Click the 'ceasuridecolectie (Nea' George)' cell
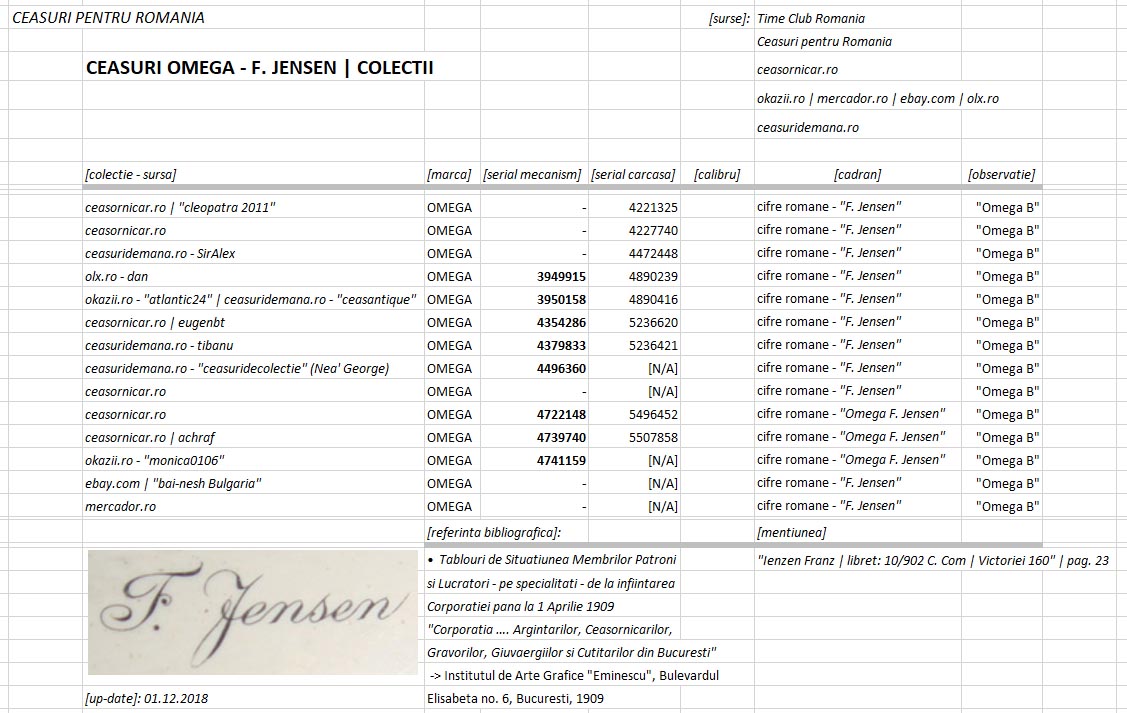Image resolution: width=1127 pixels, height=713 pixels. coord(237,369)
